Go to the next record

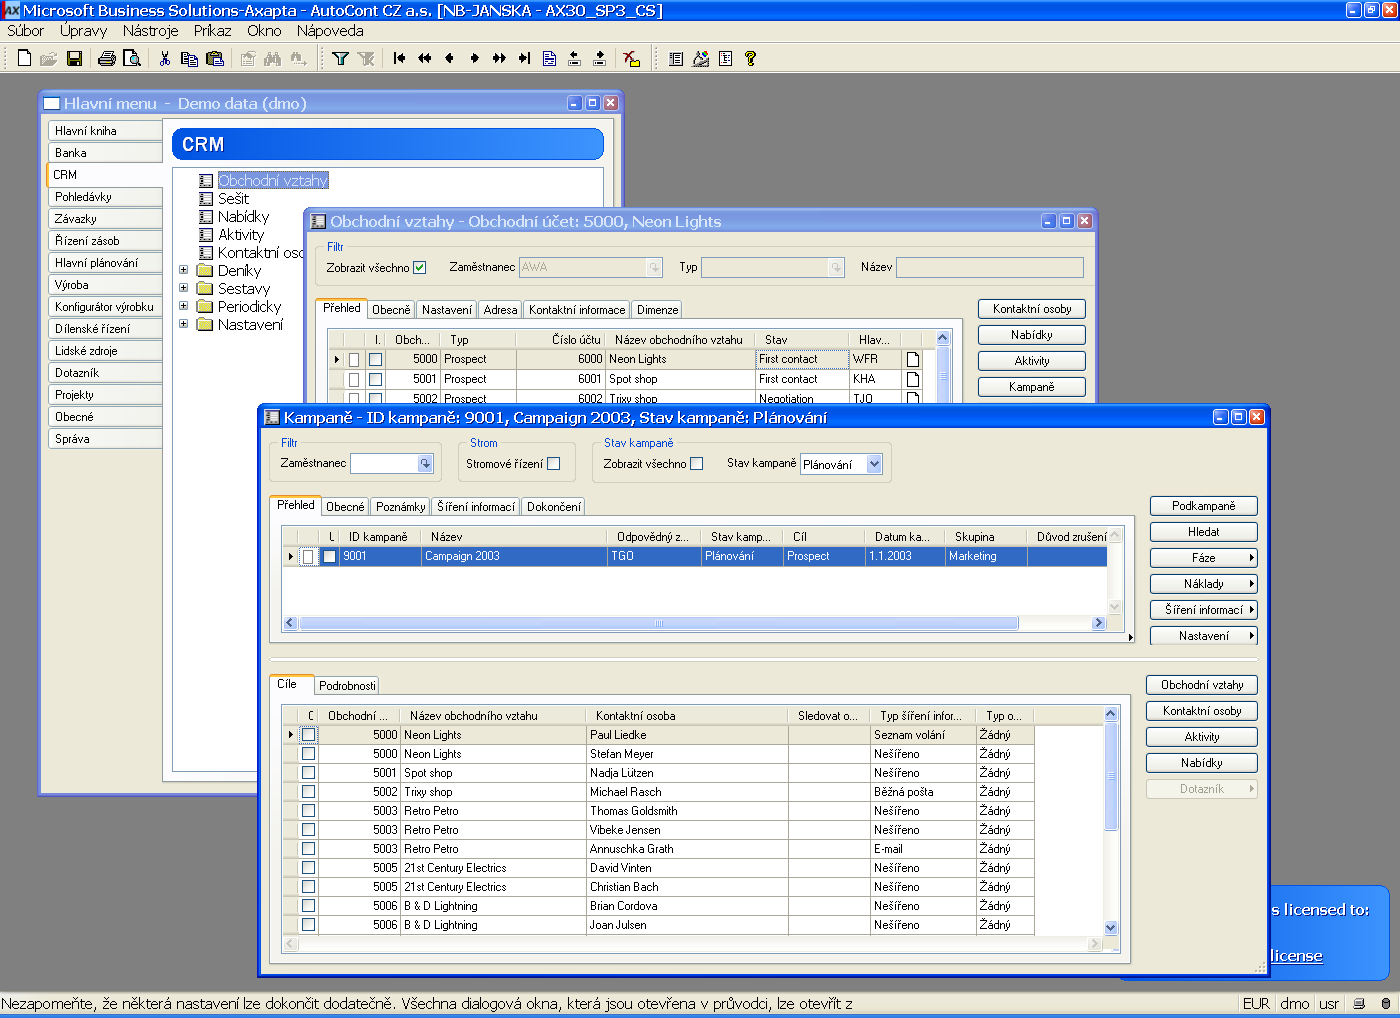point(475,58)
